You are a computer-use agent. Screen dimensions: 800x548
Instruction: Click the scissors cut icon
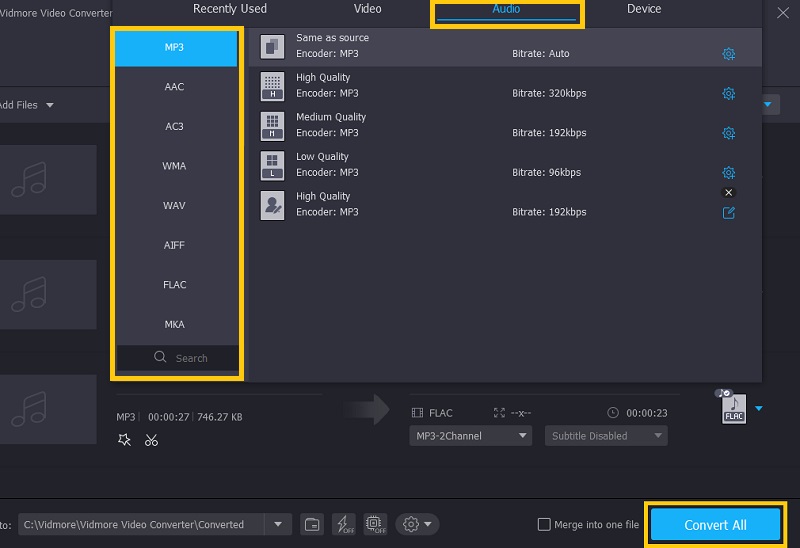pos(151,440)
